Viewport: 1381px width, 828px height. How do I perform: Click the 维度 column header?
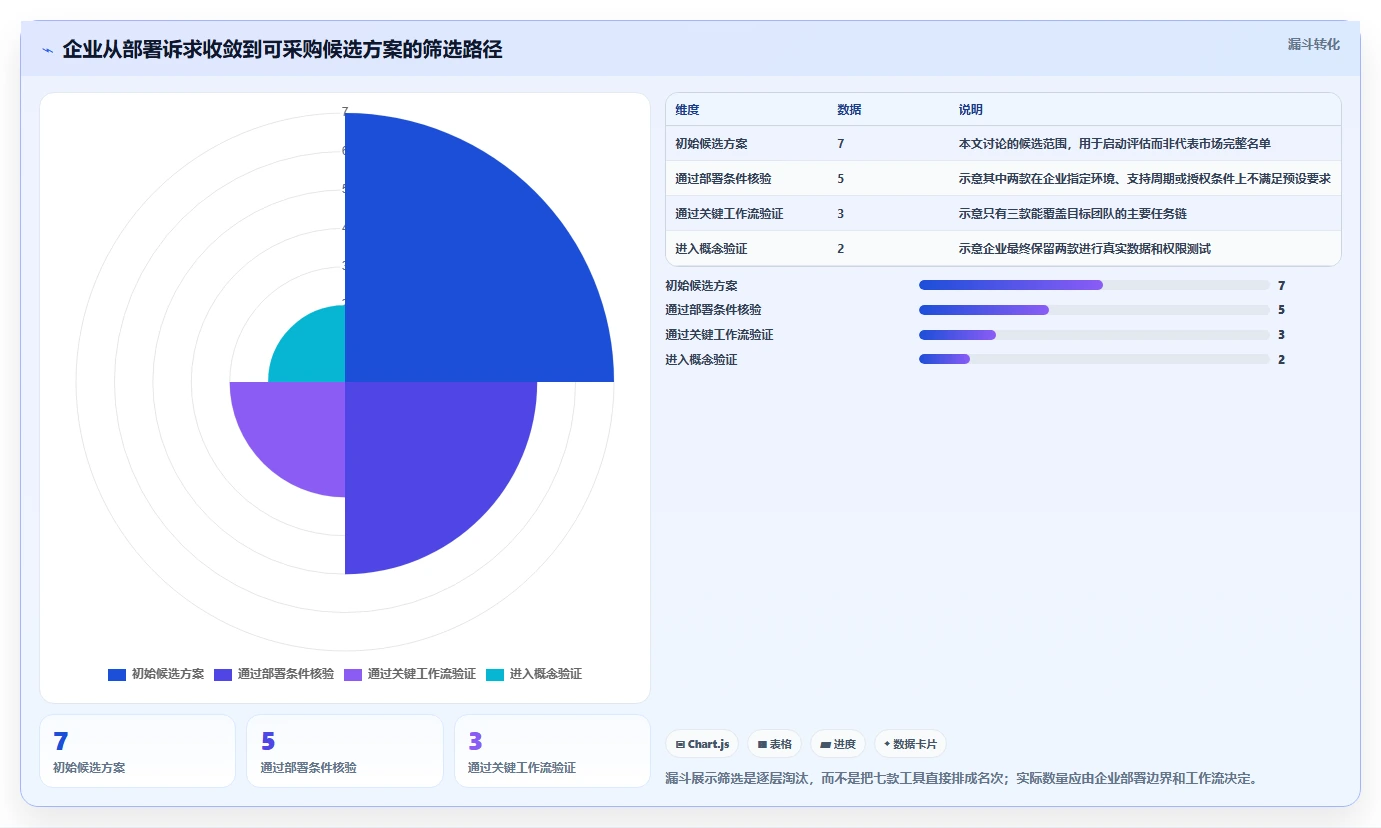(687, 110)
